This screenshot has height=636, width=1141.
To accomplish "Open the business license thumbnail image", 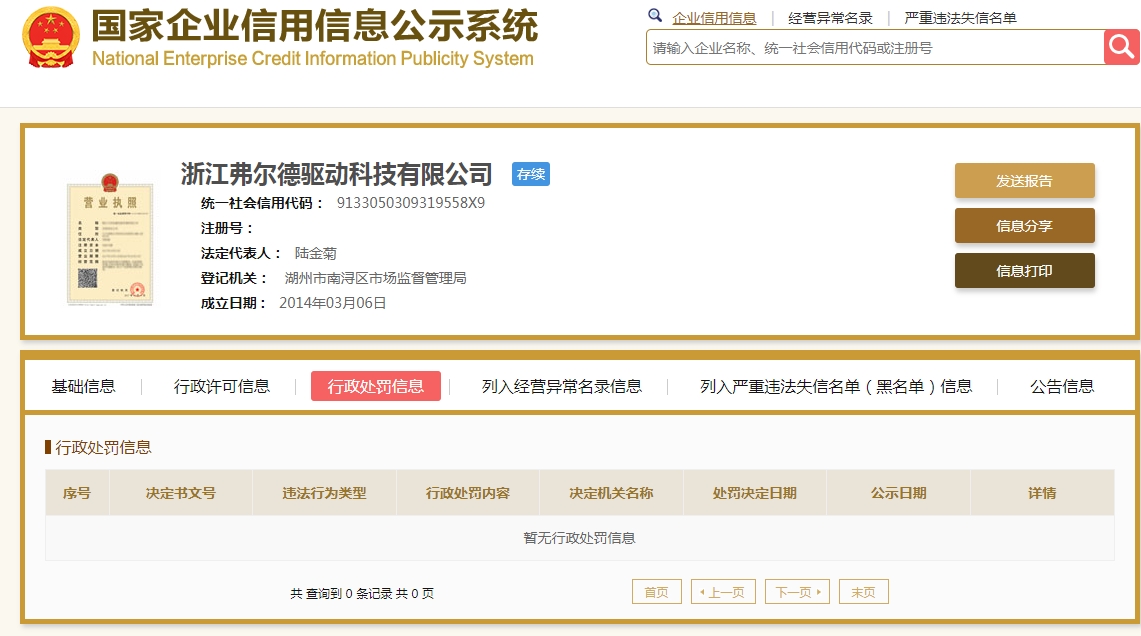I will pos(110,239).
